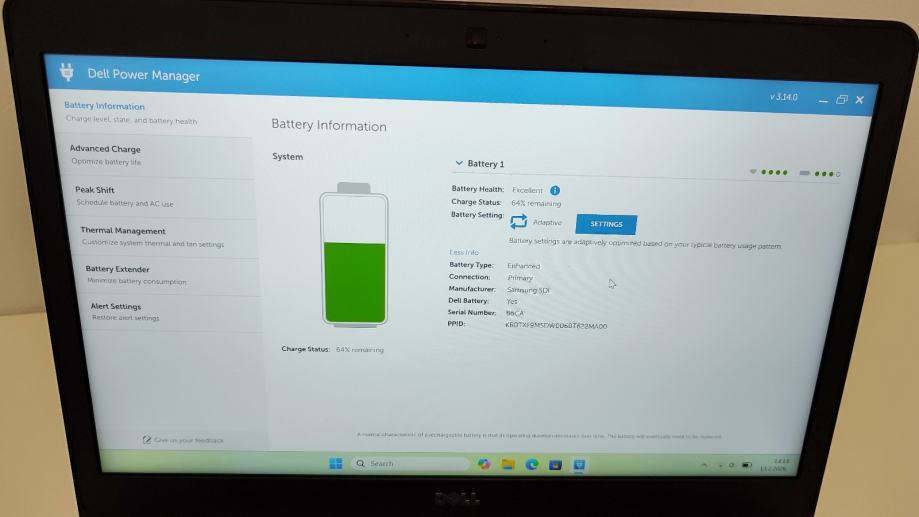Click the Dell Power Manager plug logo

point(67,72)
